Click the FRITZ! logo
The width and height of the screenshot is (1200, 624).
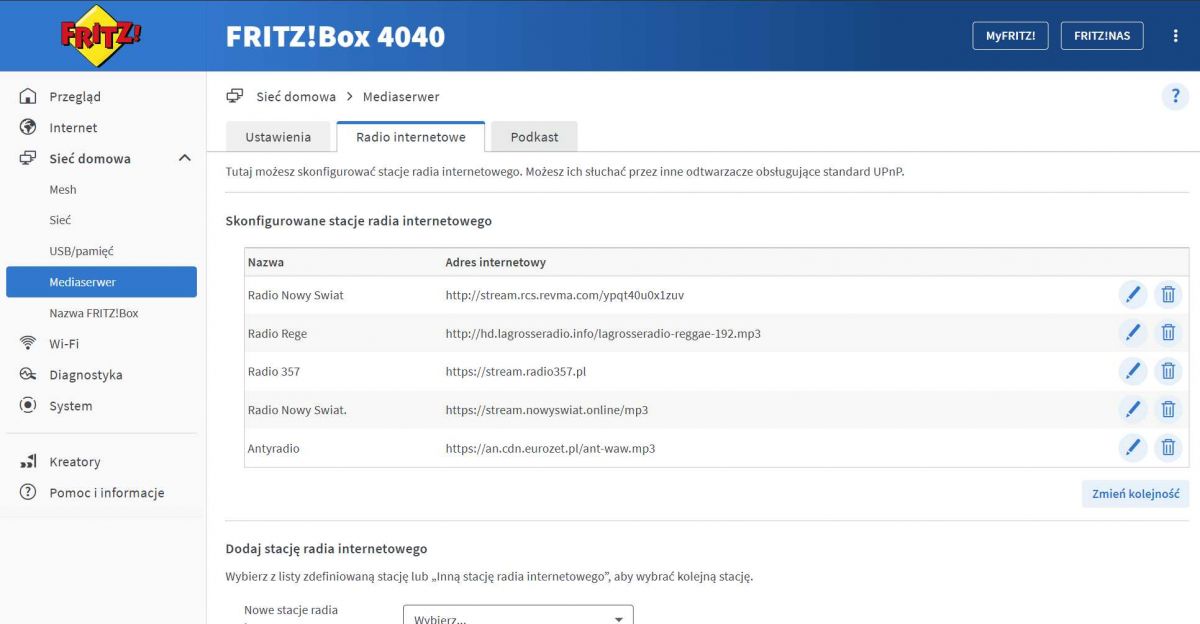click(101, 35)
